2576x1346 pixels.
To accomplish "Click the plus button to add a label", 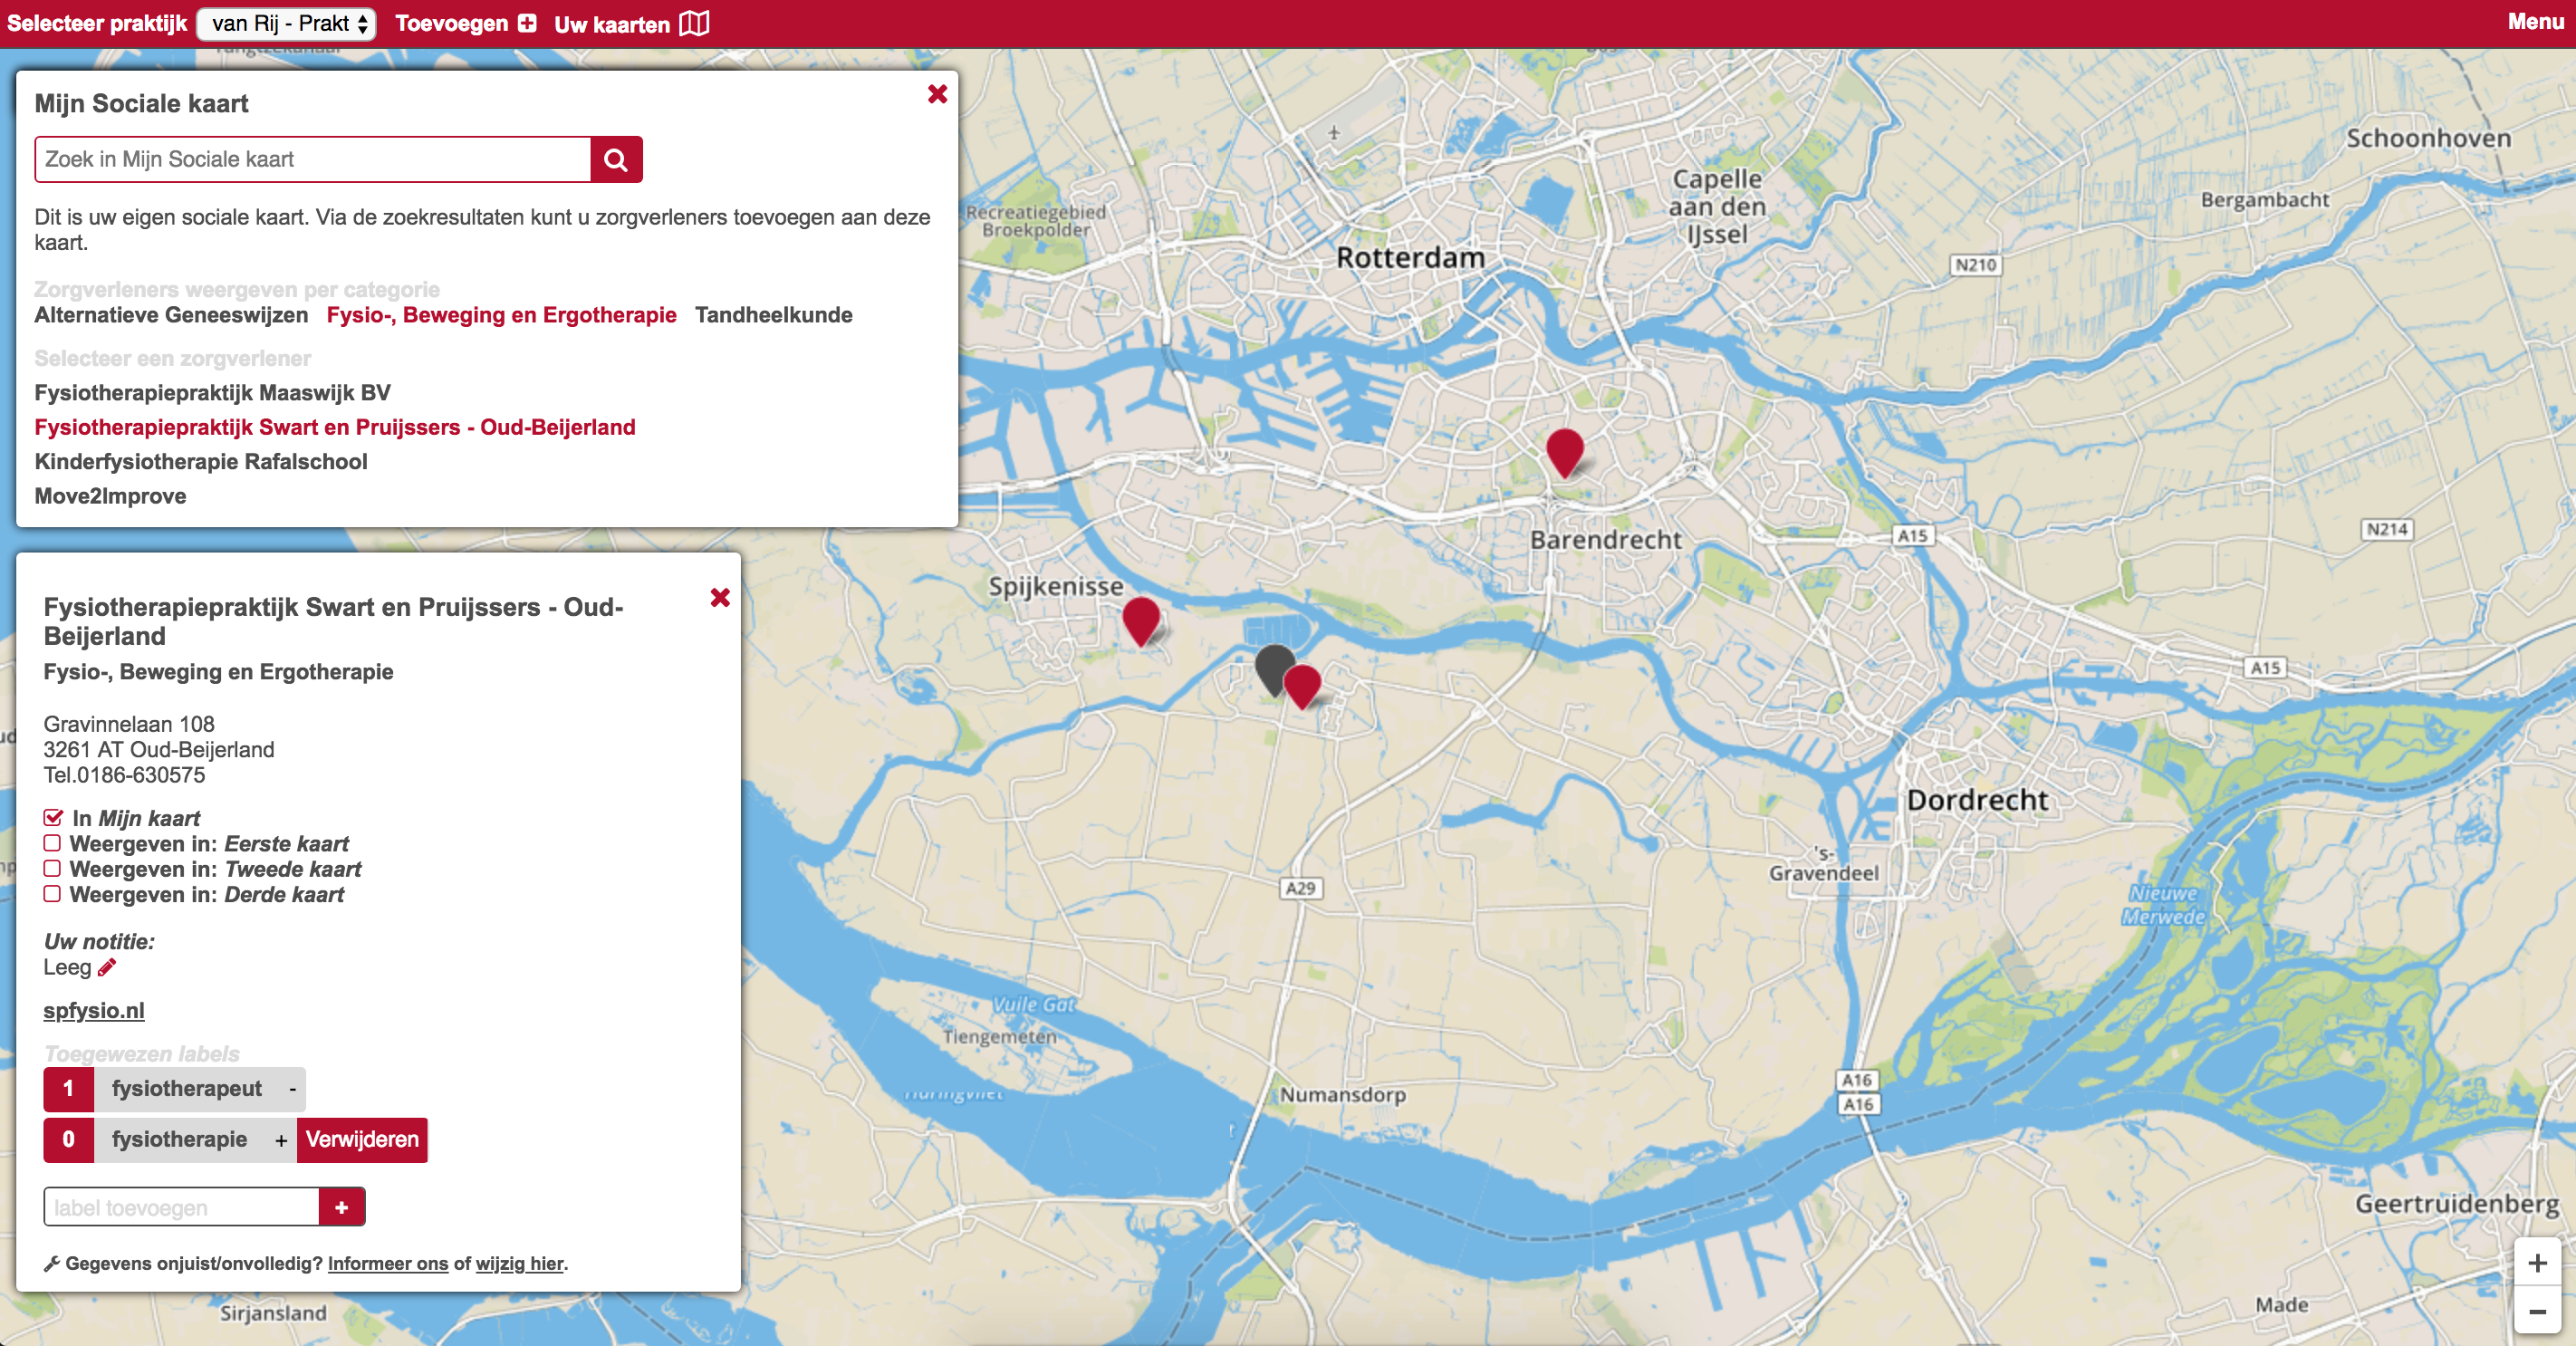I will pyautogui.click(x=341, y=1207).
